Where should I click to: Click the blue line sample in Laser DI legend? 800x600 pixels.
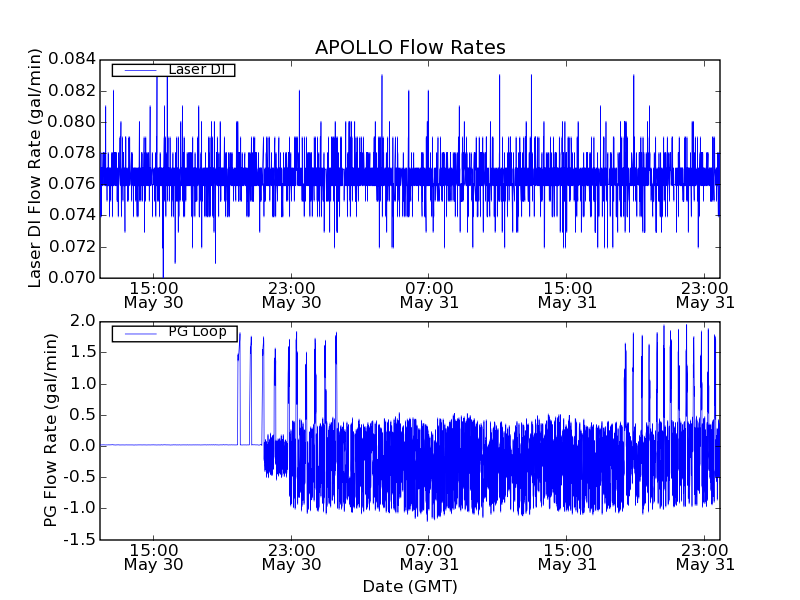click(x=134, y=70)
